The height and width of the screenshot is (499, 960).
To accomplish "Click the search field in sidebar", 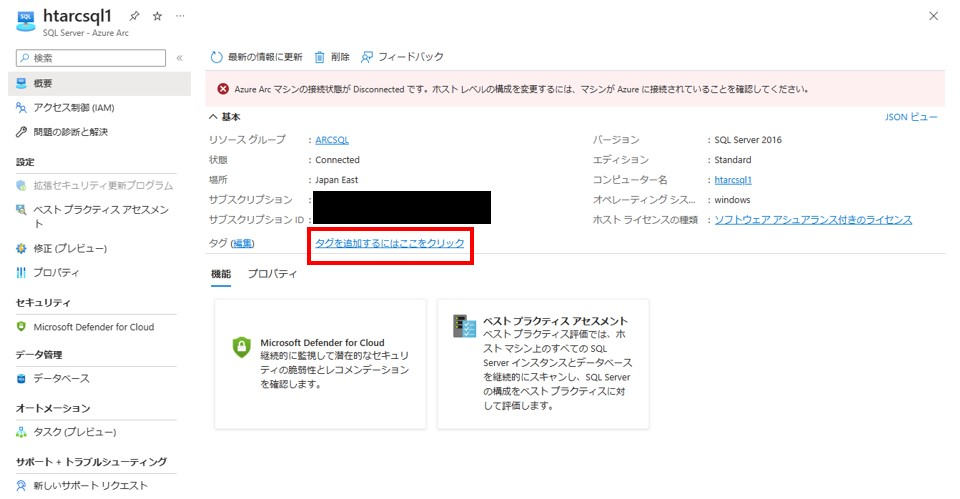I will click(x=91, y=58).
